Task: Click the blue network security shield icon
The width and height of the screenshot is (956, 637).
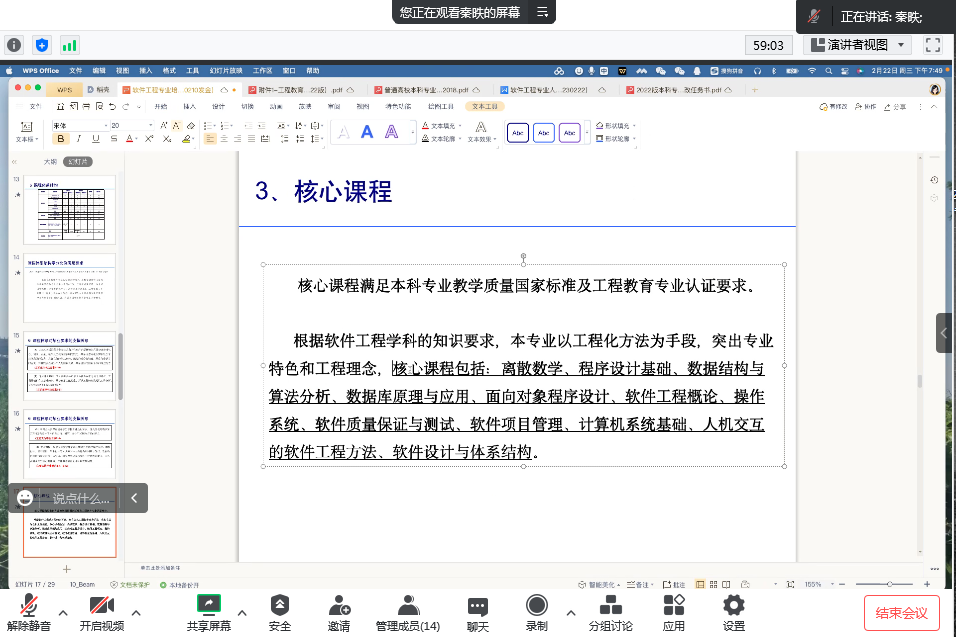Action: [x=42, y=45]
